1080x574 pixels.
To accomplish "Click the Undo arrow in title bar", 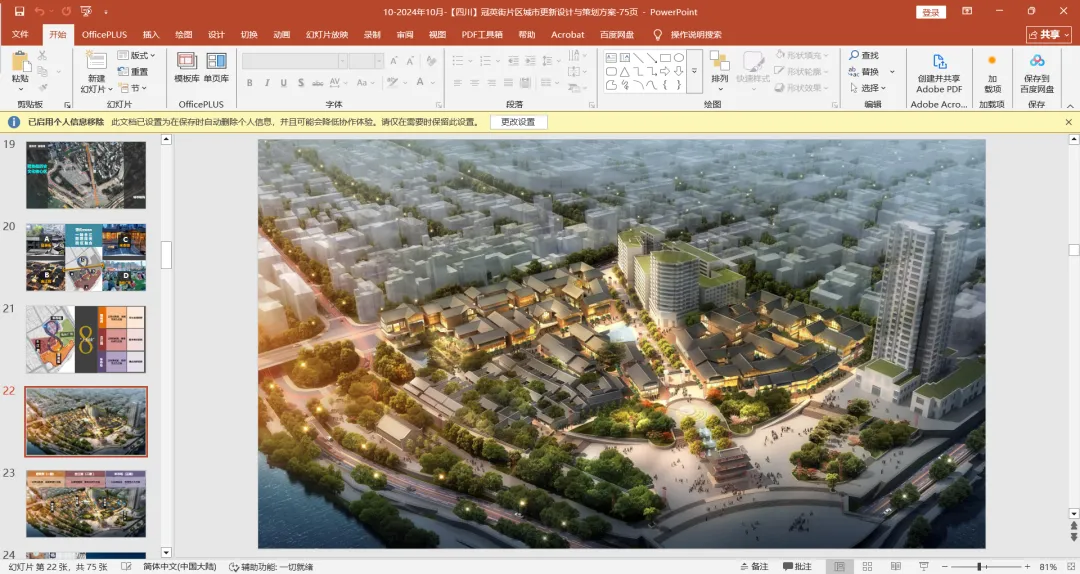I will tap(39, 12).
